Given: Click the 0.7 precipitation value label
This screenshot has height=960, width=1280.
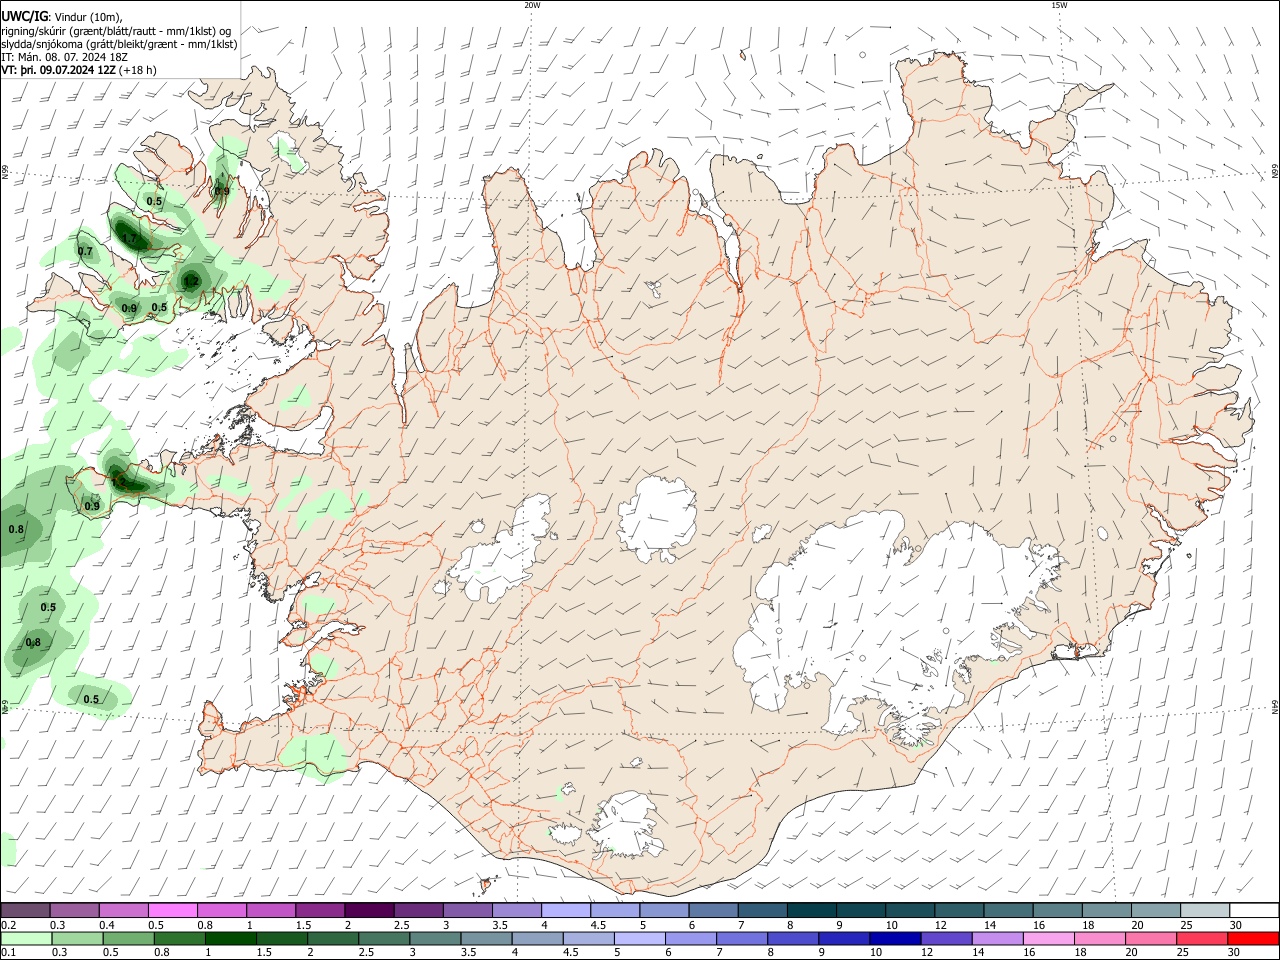Looking at the screenshot, I should tap(85, 252).
